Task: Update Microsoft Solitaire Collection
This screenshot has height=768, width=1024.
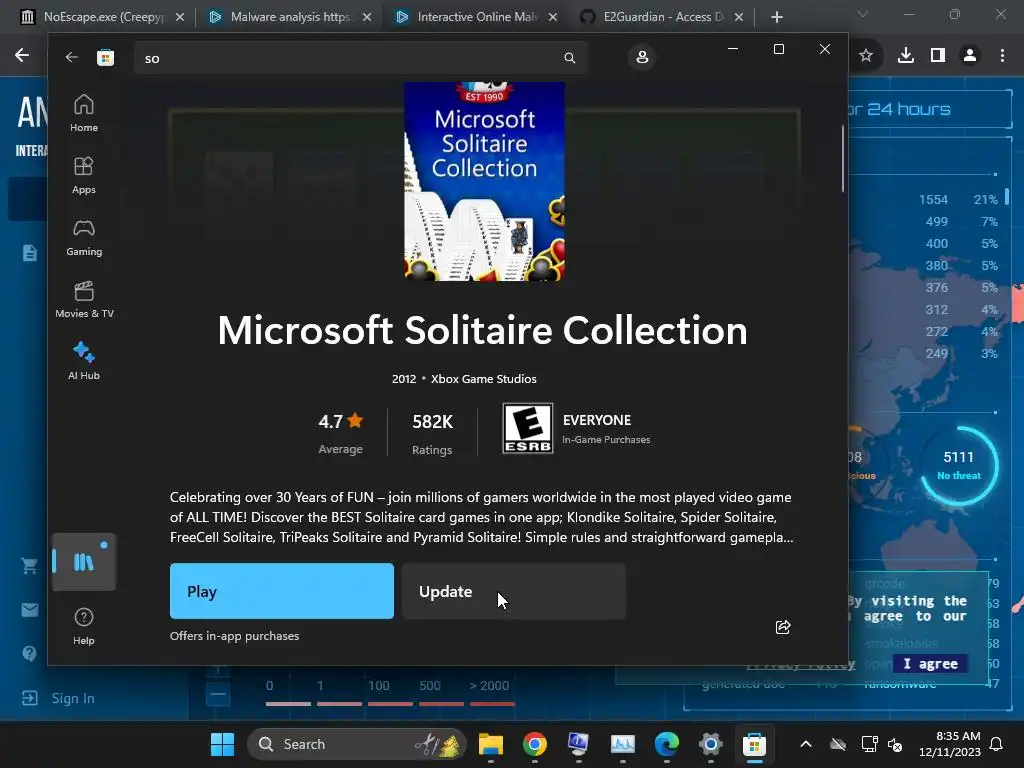Action: click(x=513, y=591)
